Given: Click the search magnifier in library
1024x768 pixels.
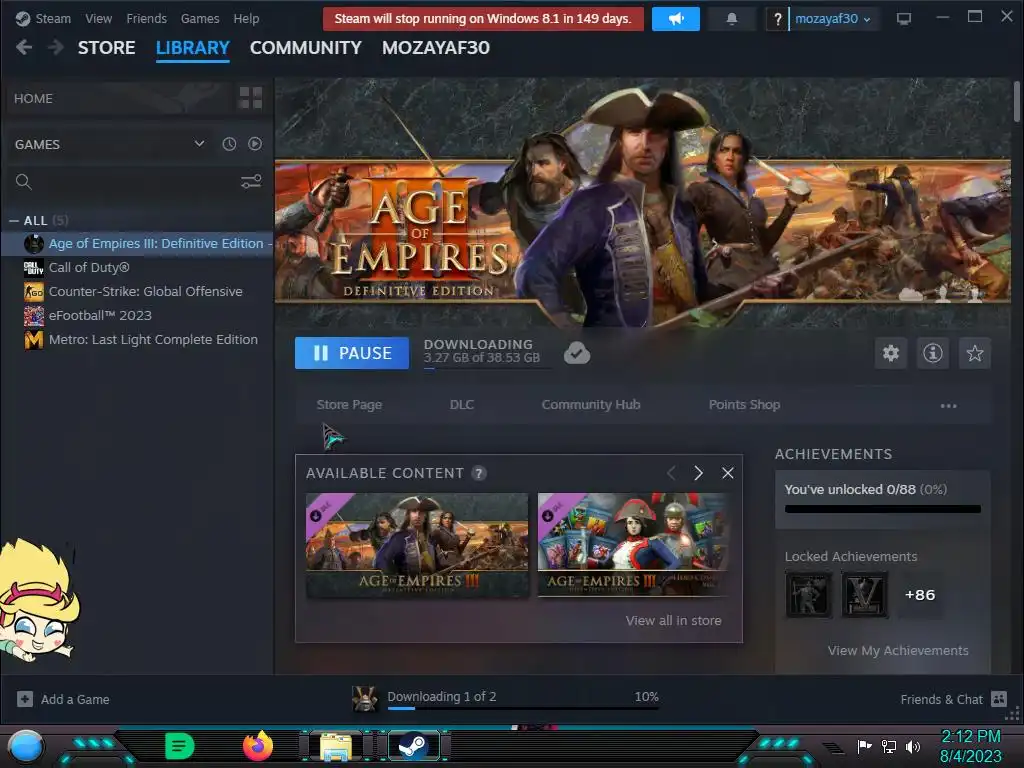Looking at the screenshot, I should 24,182.
